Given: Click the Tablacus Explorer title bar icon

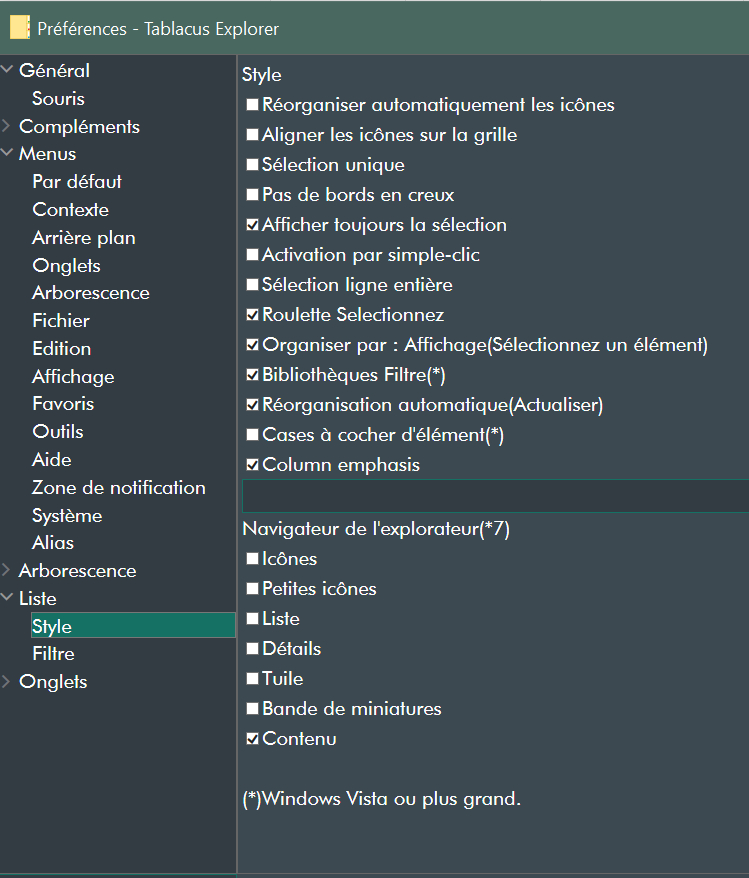Looking at the screenshot, I should 18,27.
